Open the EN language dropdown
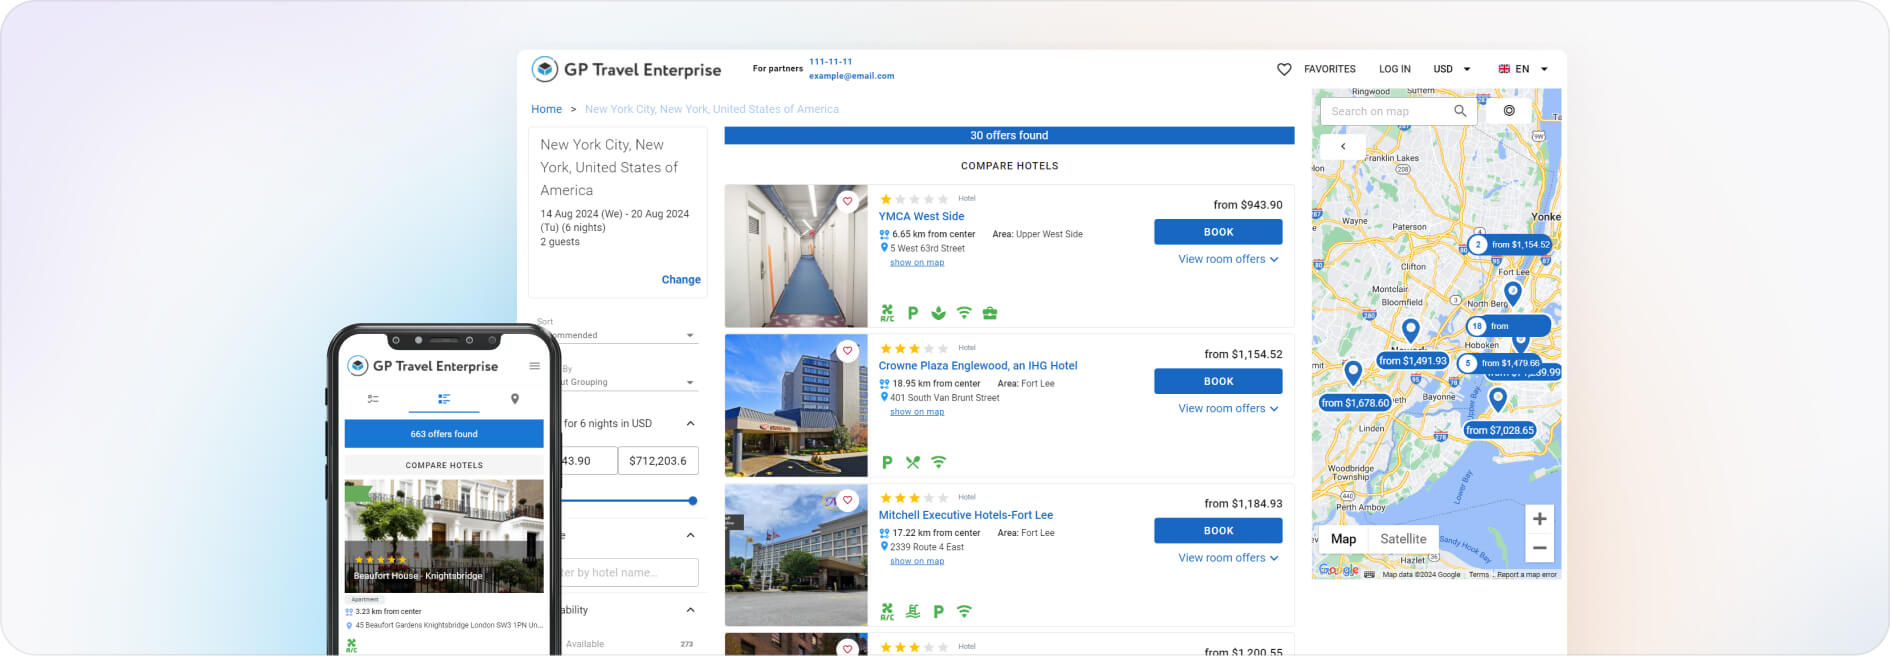1890x656 pixels. tap(1523, 69)
